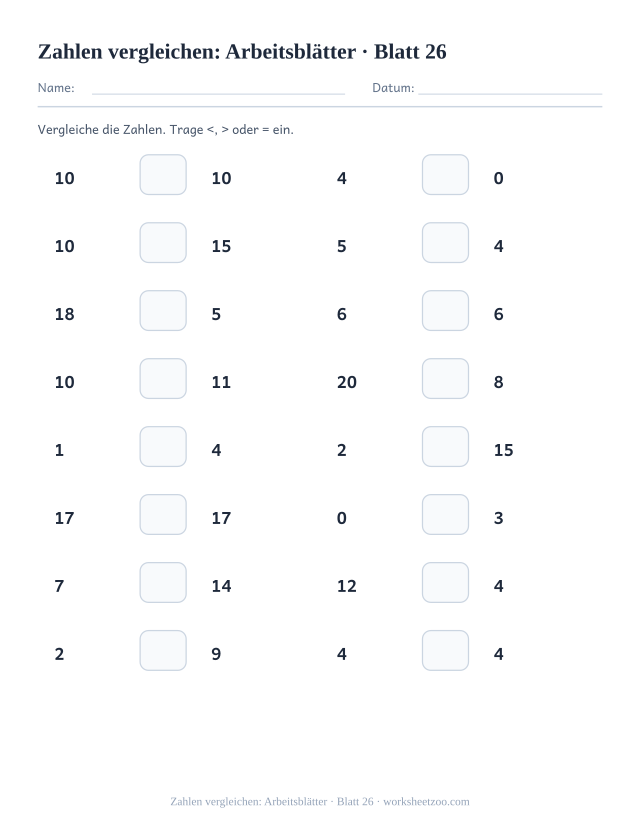
Task: Choose answer box between 6 and 6
Action: 445,310
